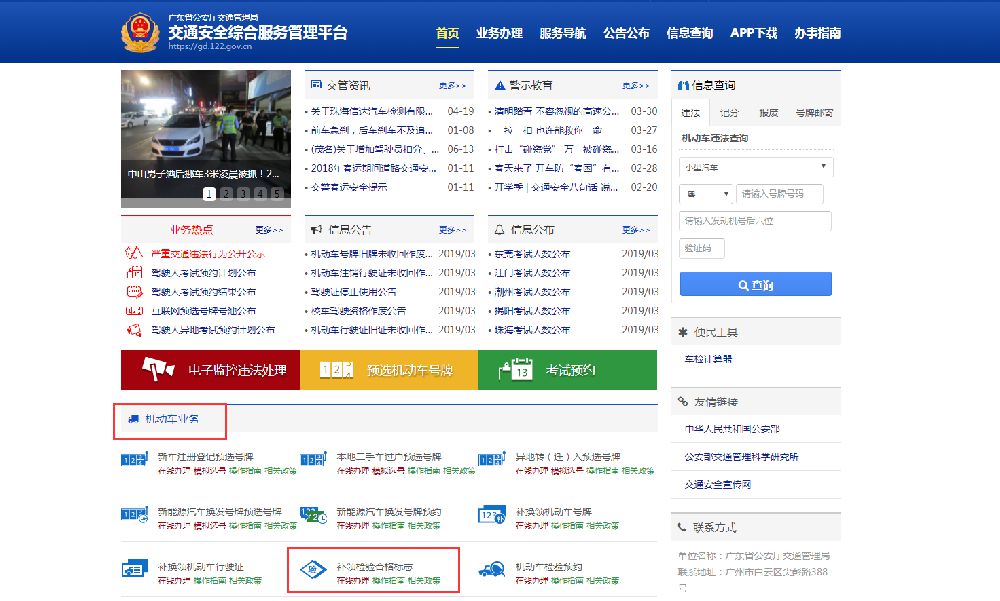Viewport: 1000px width, 601px height.
Task: Open 东莞考试人数公布 link
Action: click(532, 254)
